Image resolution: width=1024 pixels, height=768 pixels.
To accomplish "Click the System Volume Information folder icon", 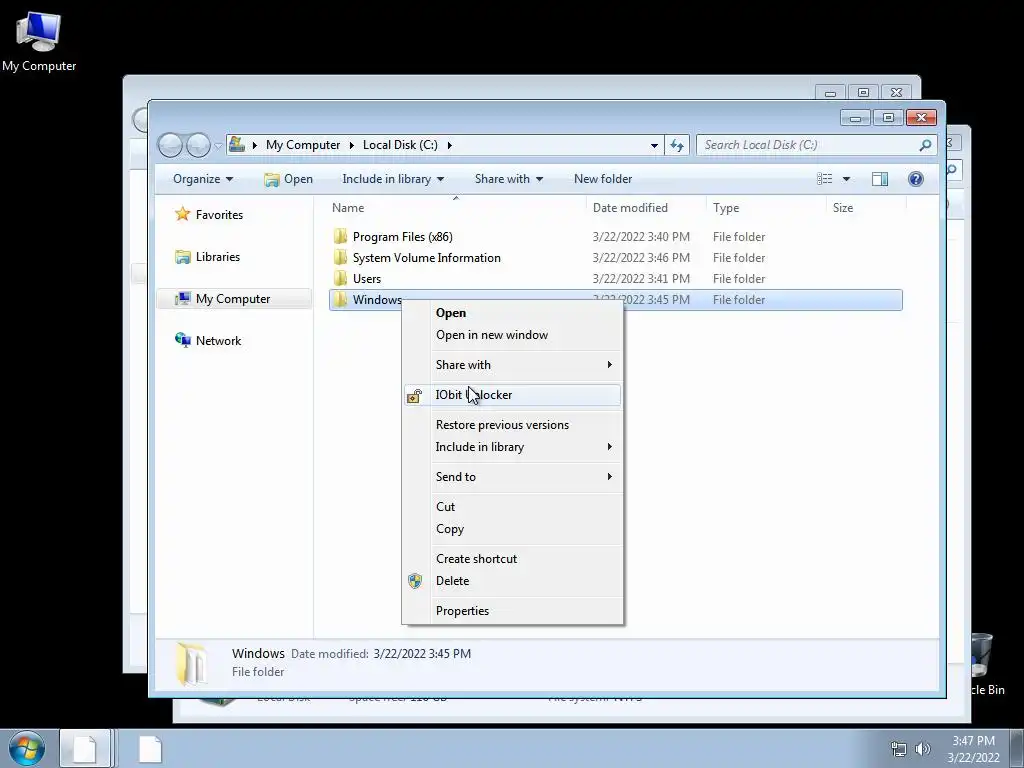I will point(340,257).
